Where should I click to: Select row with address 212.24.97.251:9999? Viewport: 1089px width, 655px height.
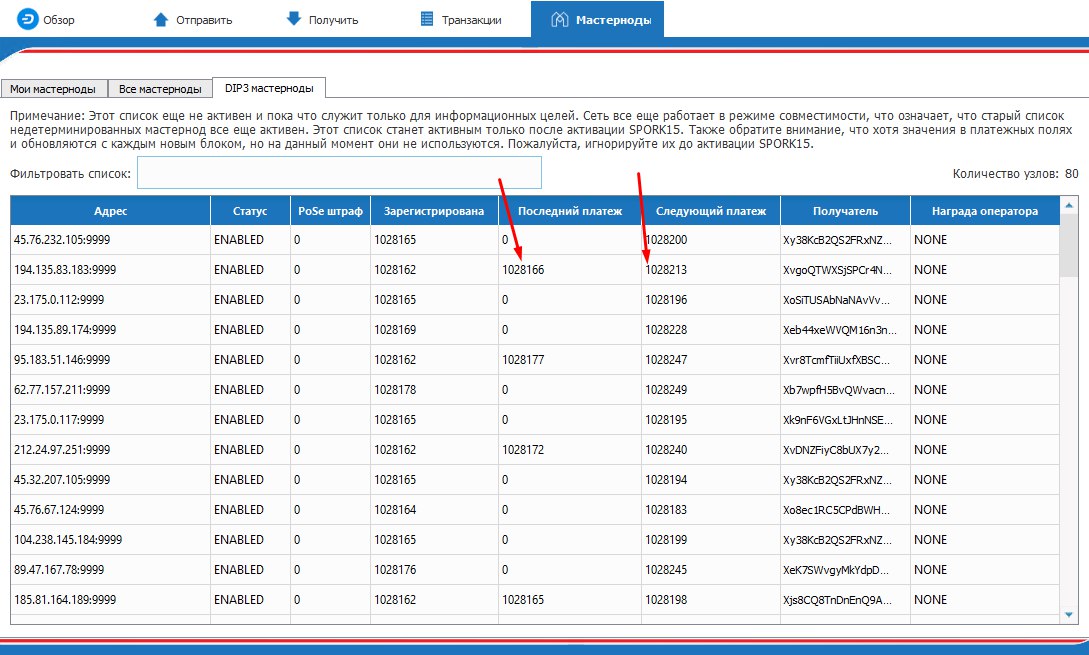coord(535,449)
